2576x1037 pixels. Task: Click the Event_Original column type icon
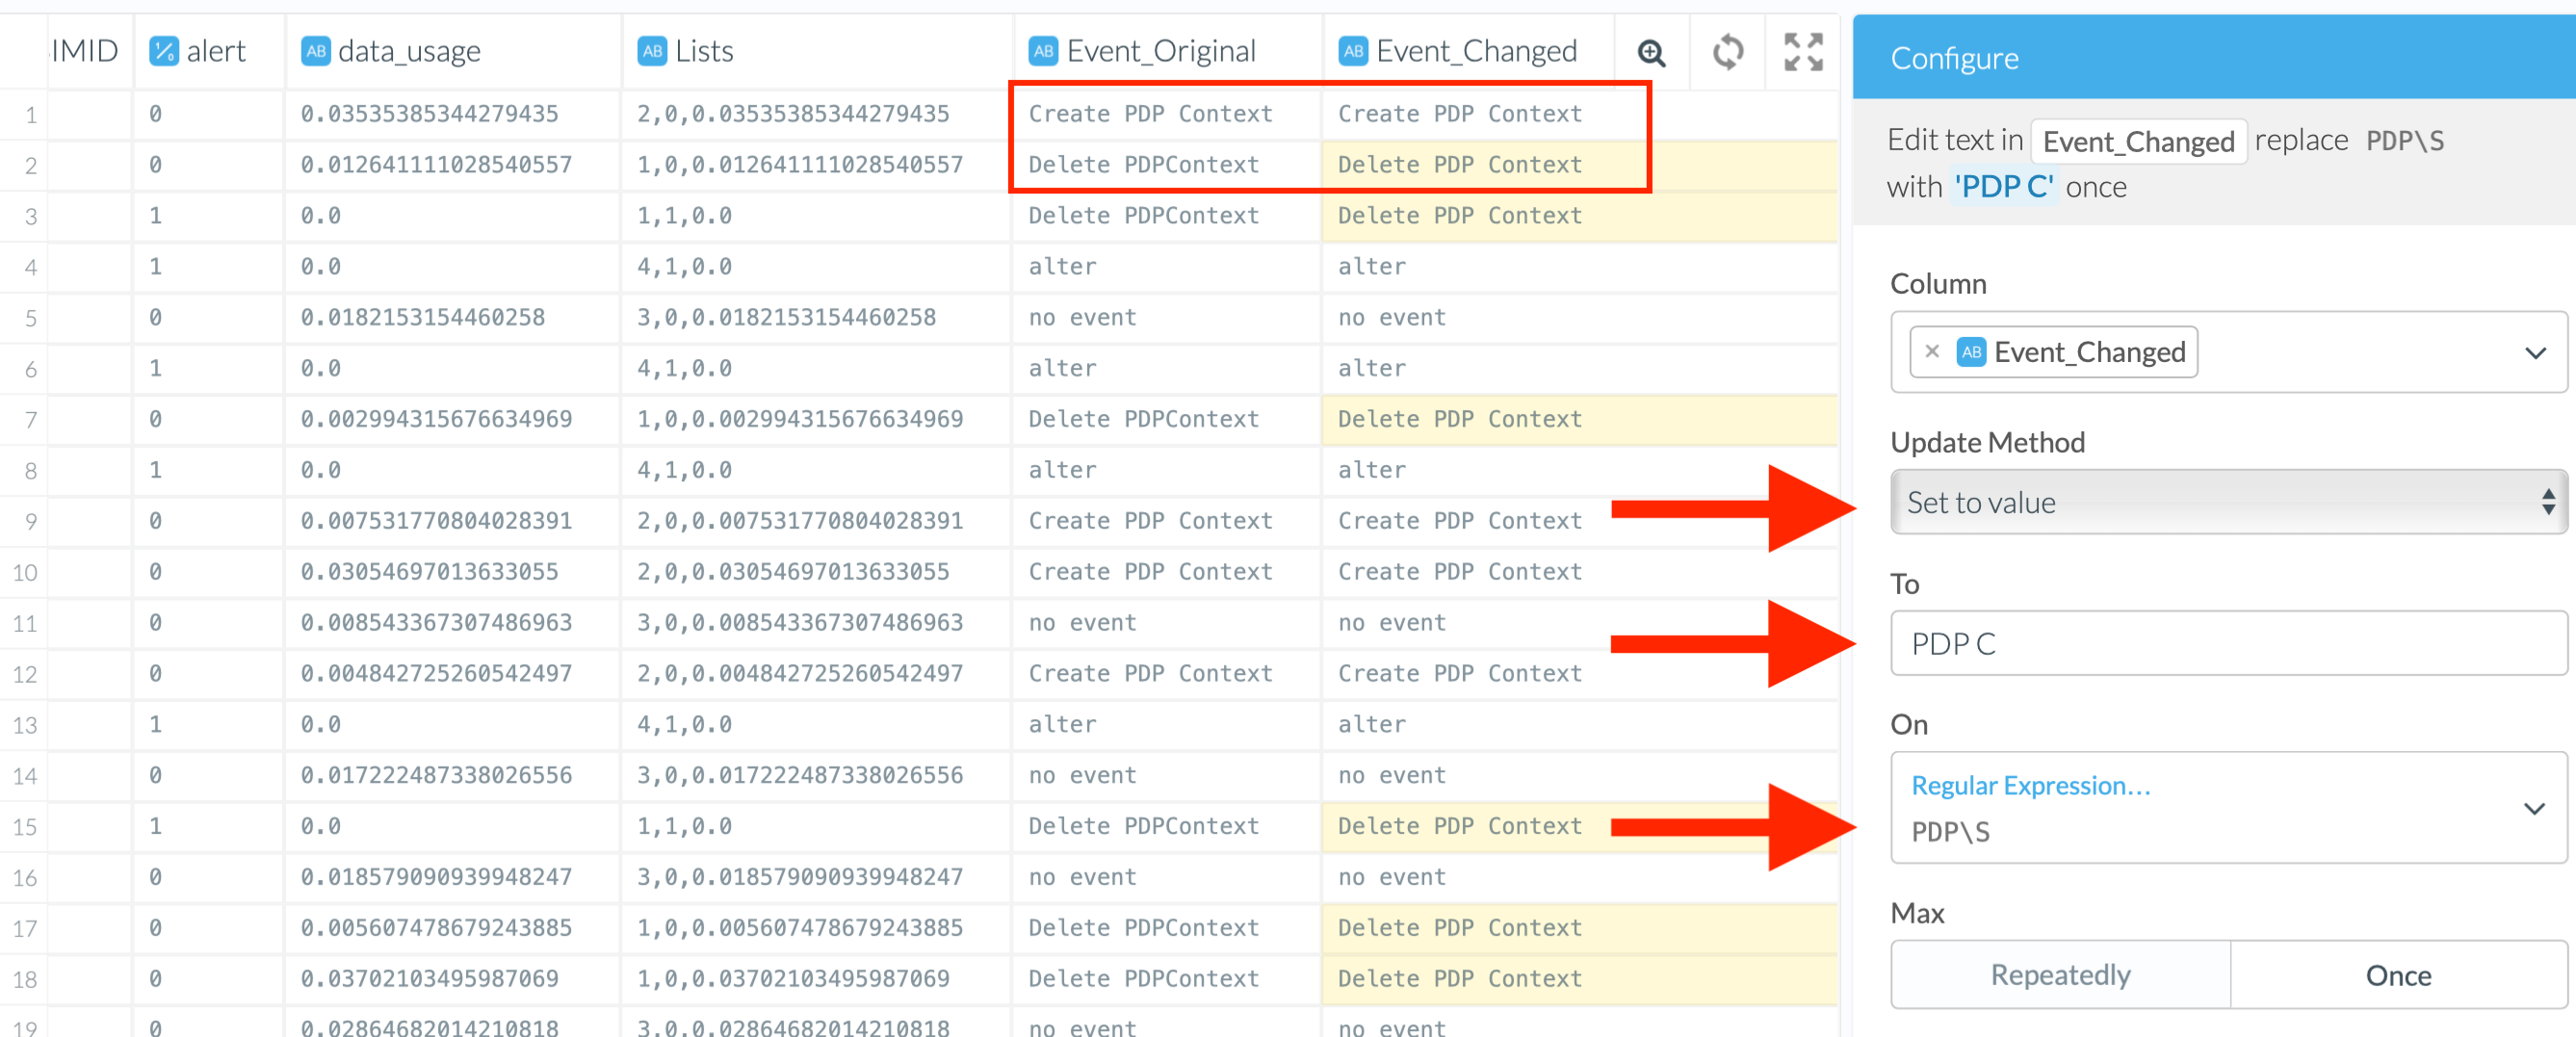click(x=1043, y=51)
